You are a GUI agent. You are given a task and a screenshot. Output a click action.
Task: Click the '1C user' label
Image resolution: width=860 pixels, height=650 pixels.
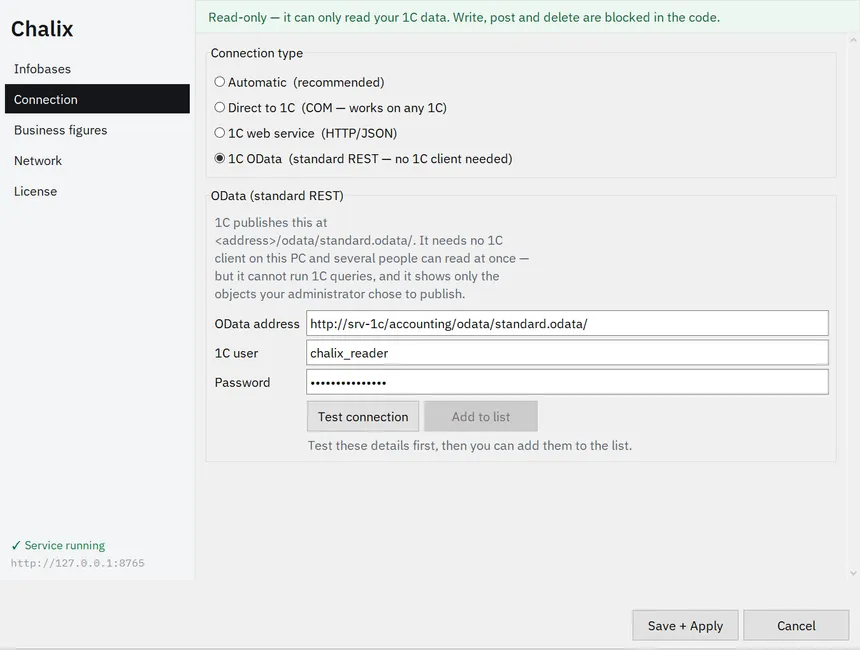click(236, 353)
